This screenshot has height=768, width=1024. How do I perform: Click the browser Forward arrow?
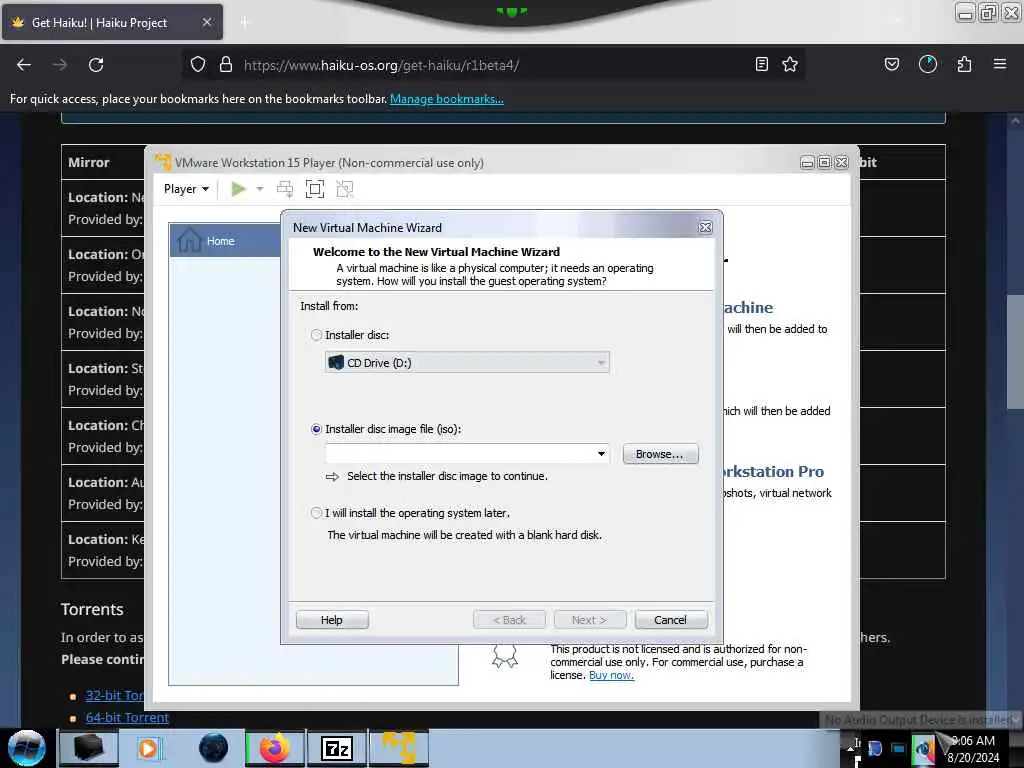[60, 65]
